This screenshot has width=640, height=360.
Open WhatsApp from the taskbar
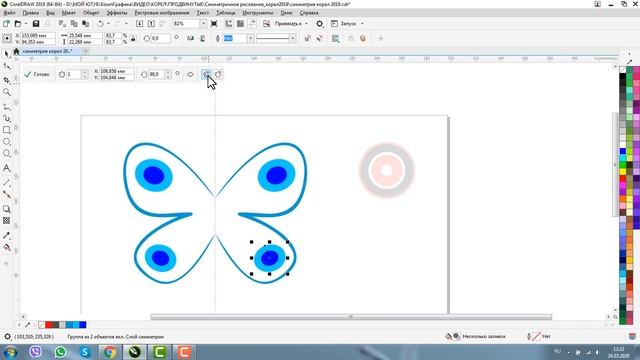tap(60, 351)
